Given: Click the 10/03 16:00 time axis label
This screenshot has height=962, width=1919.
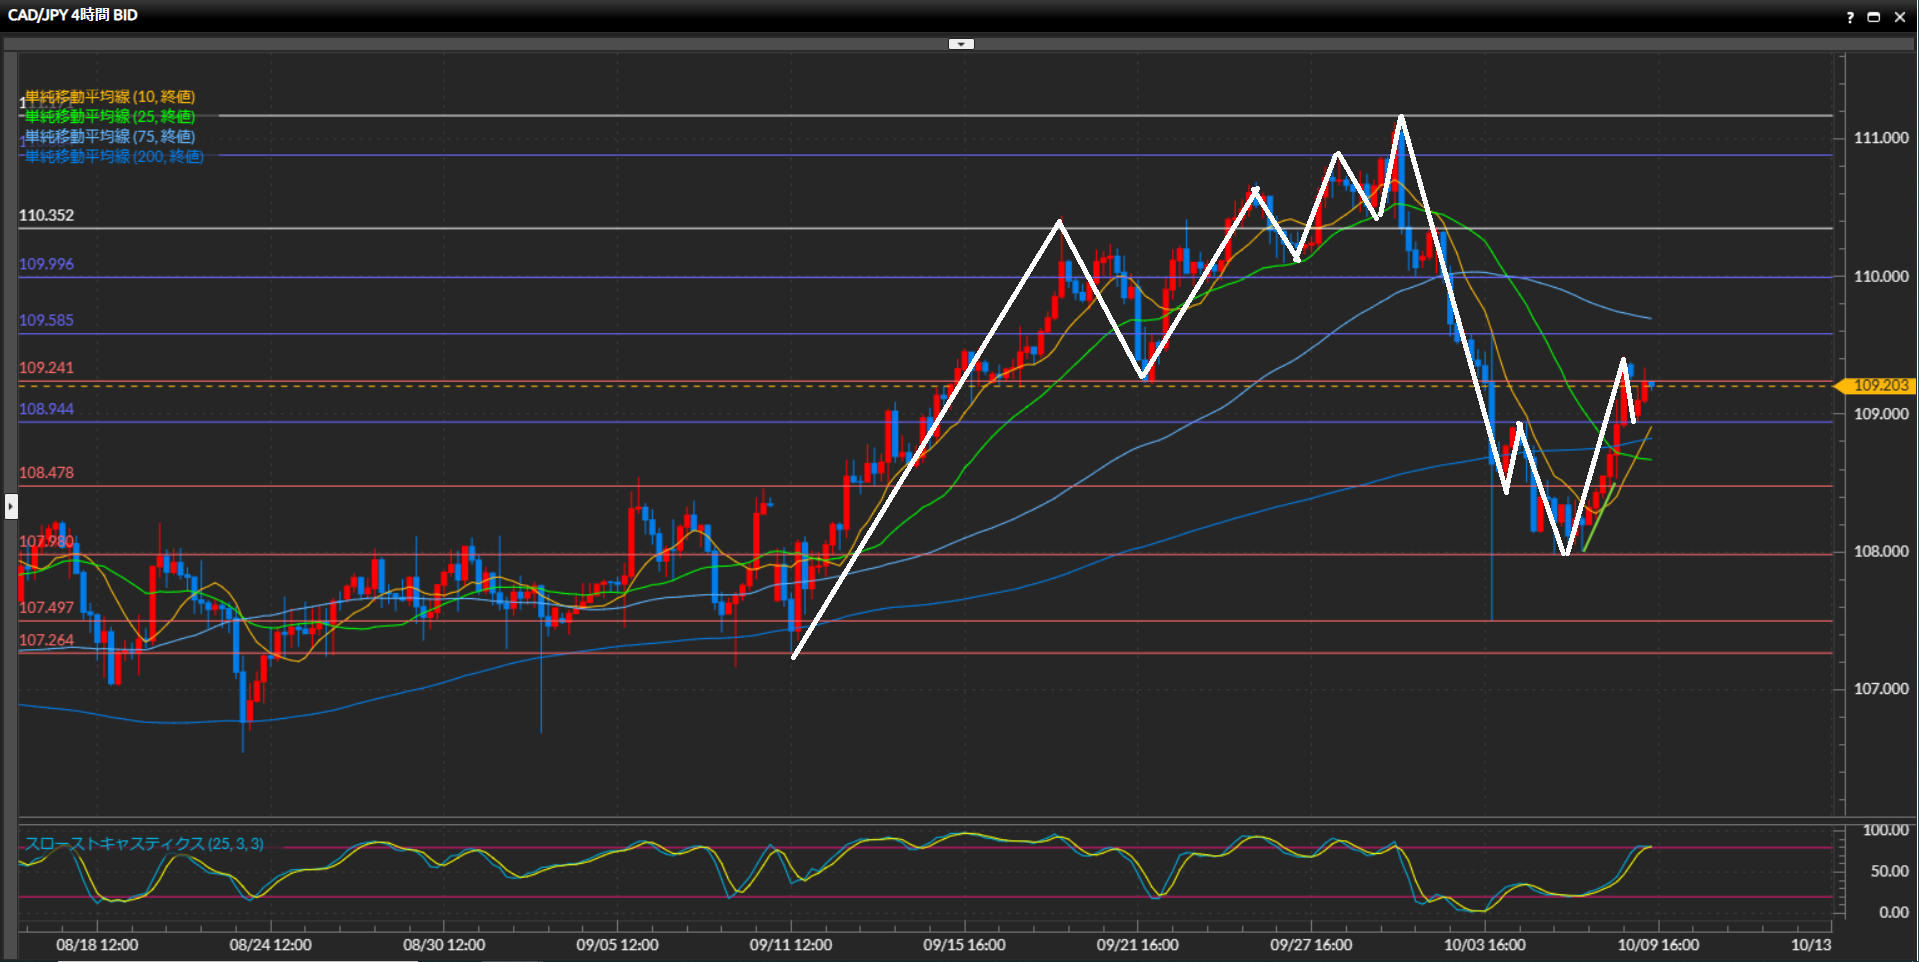Looking at the screenshot, I should (x=1484, y=945).
